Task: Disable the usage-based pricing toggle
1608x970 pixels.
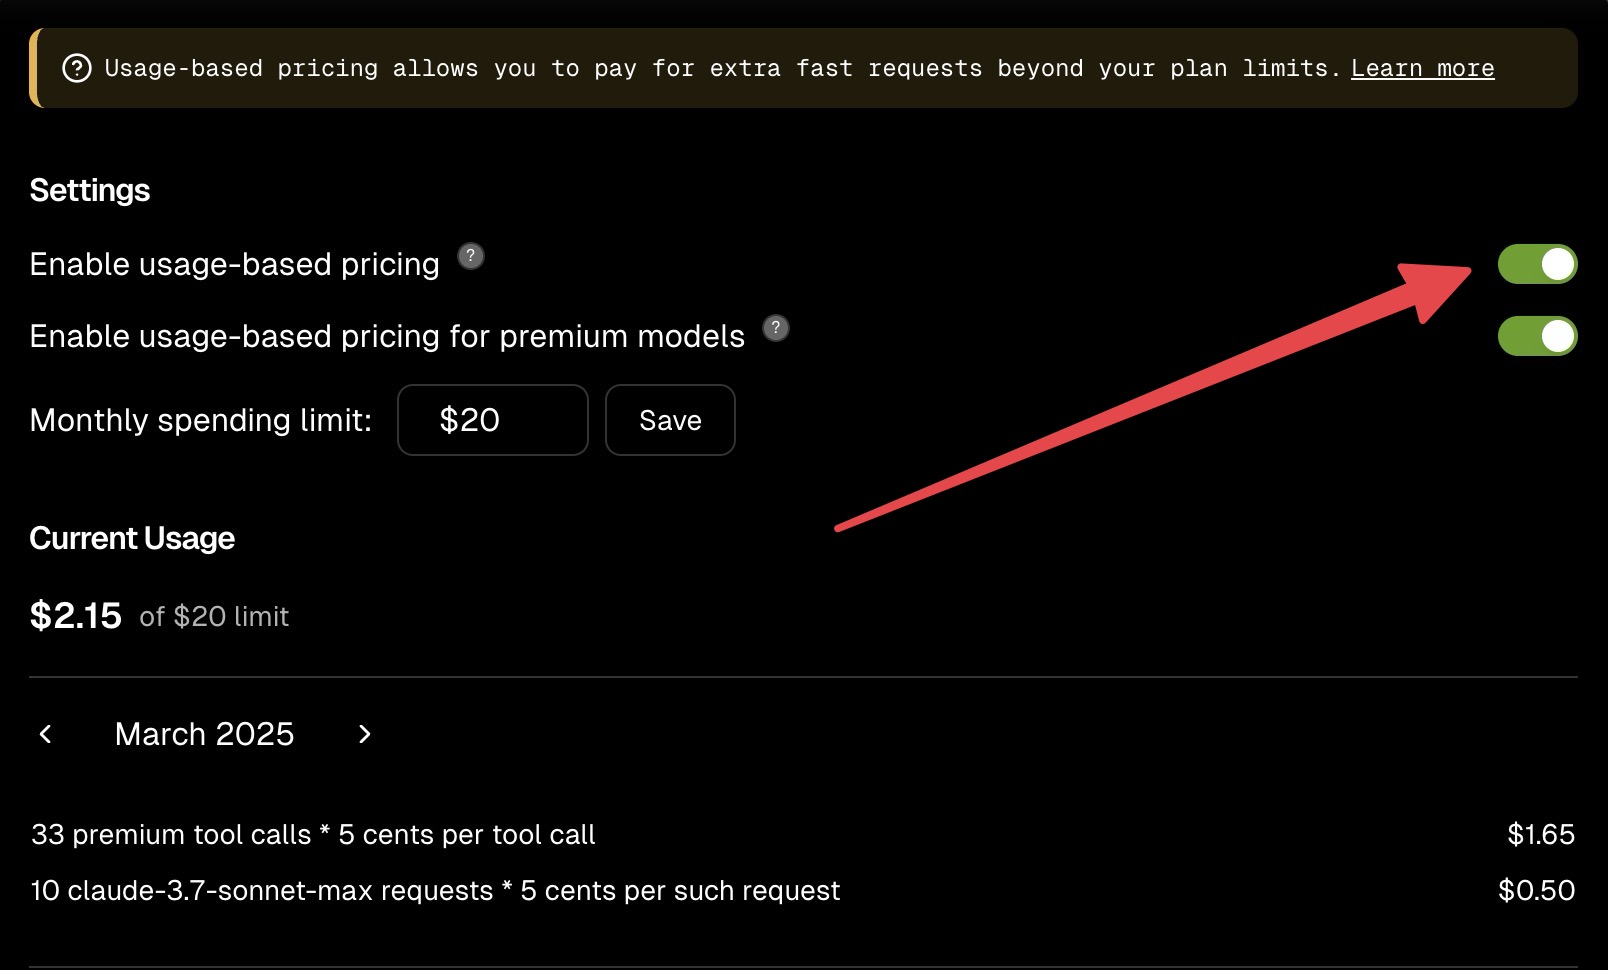Action: pyautogui.click(x=1537, y=264)
